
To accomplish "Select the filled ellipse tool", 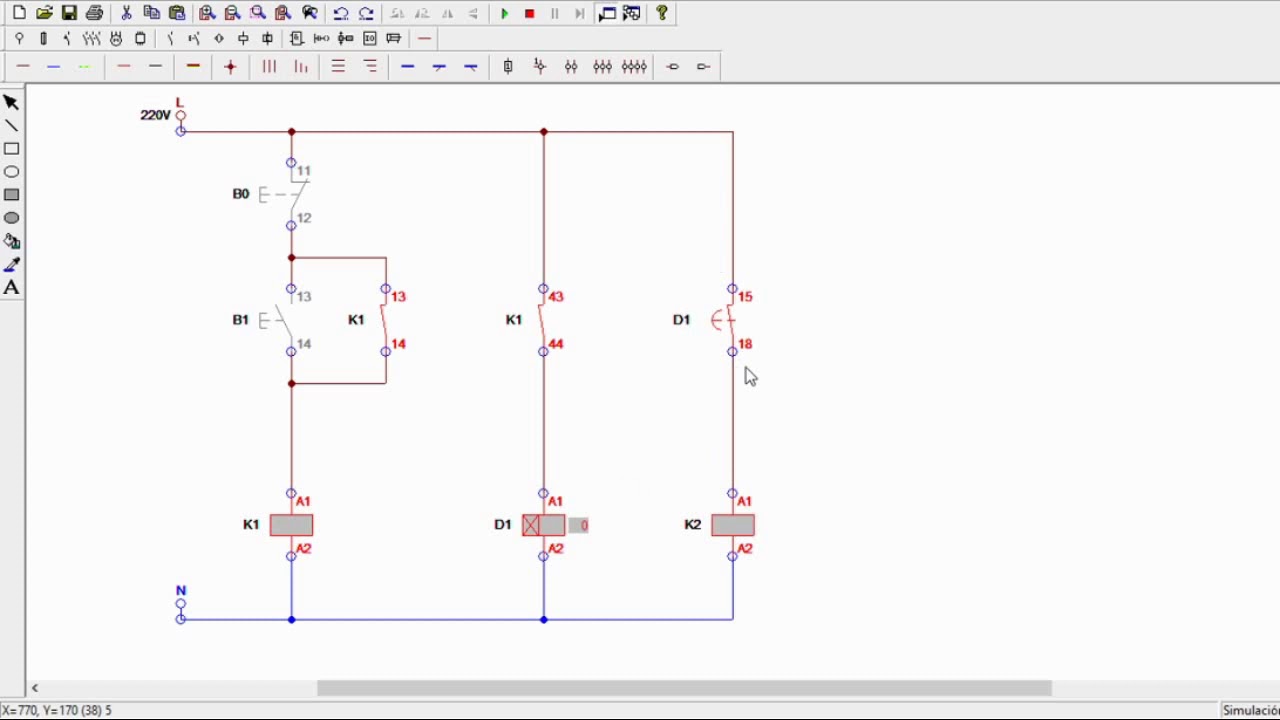I will tap(11, 218).
